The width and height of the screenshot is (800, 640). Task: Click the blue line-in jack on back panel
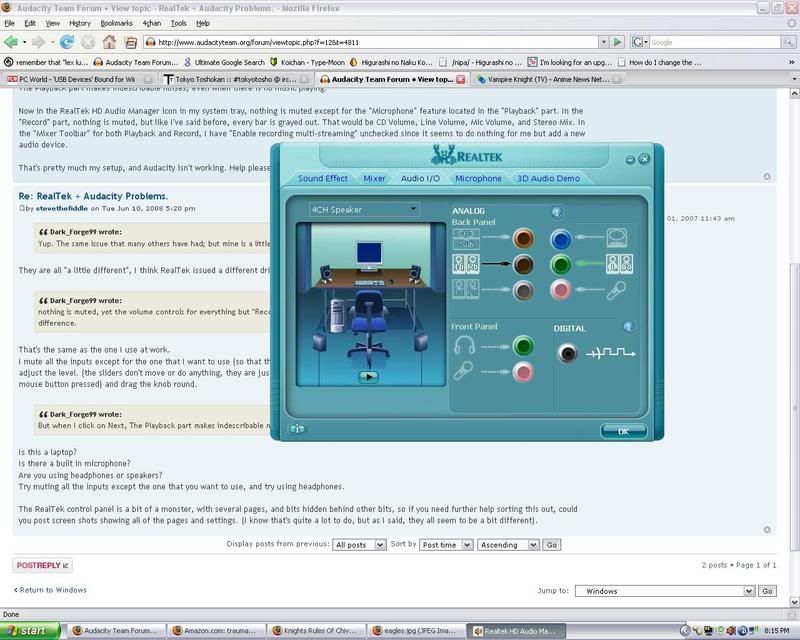pyautogui.click(x=561, y=239)
